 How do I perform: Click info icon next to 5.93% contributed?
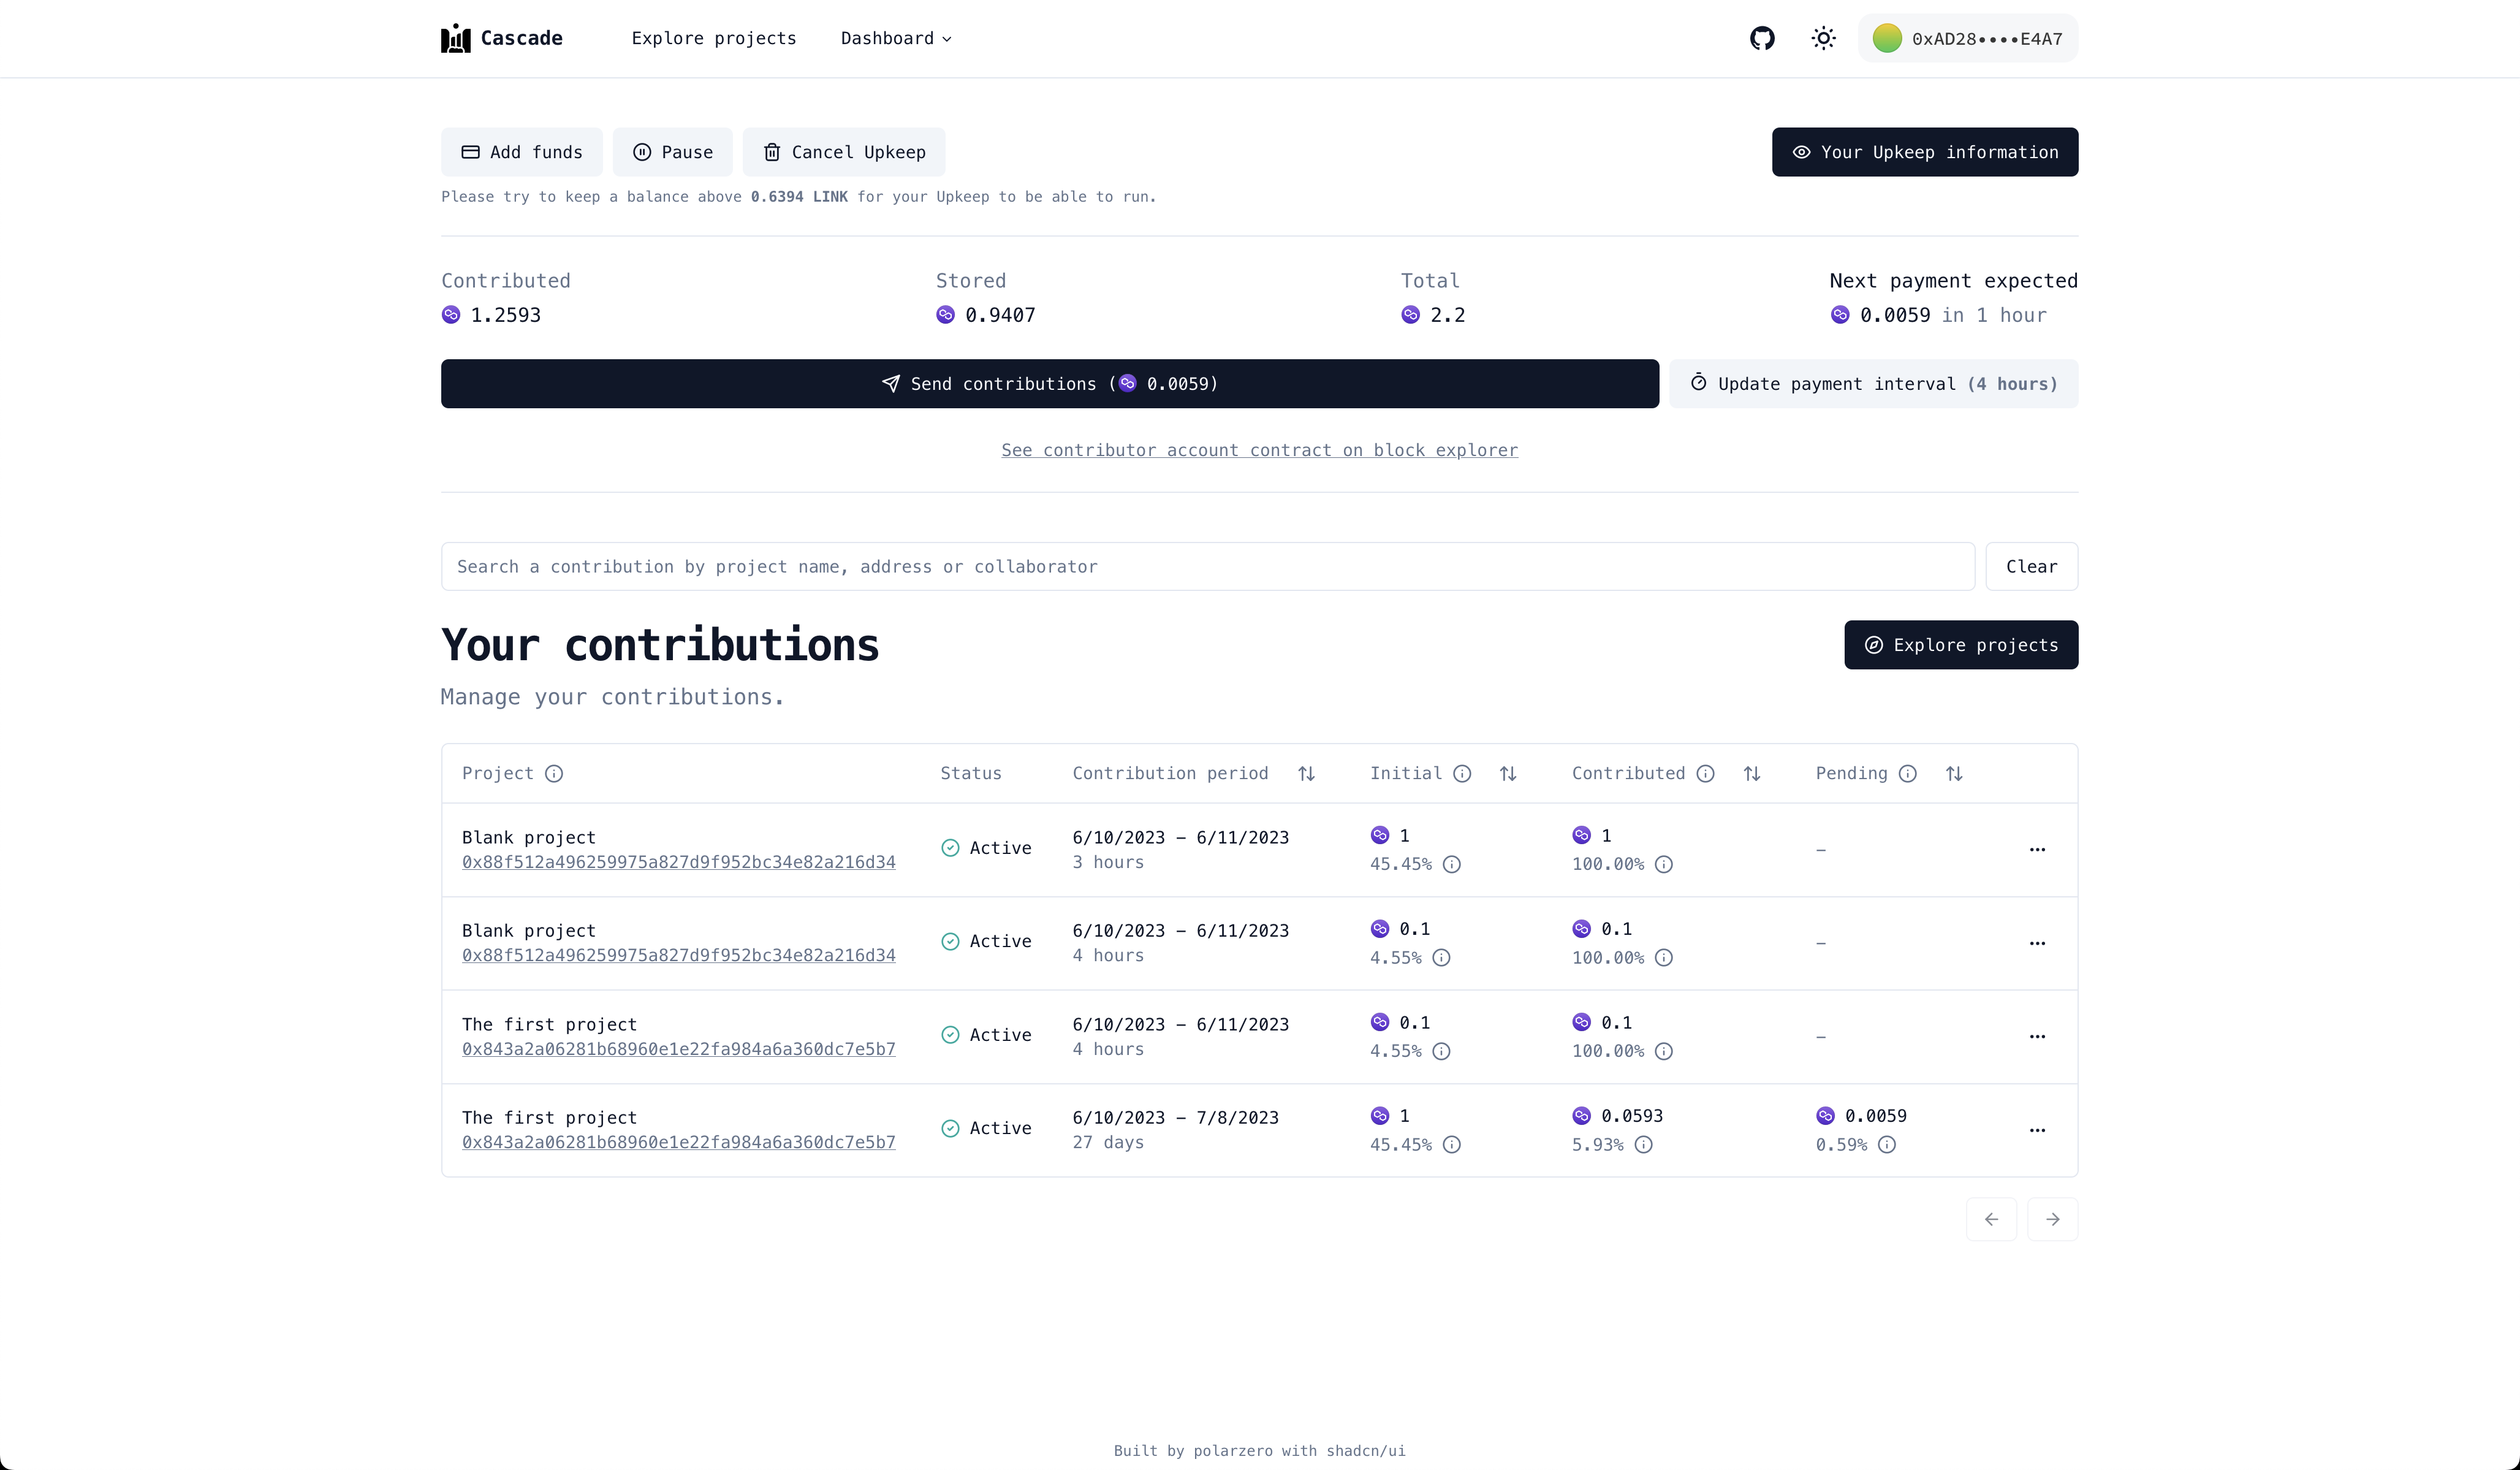click(x=1643, y=1145)
